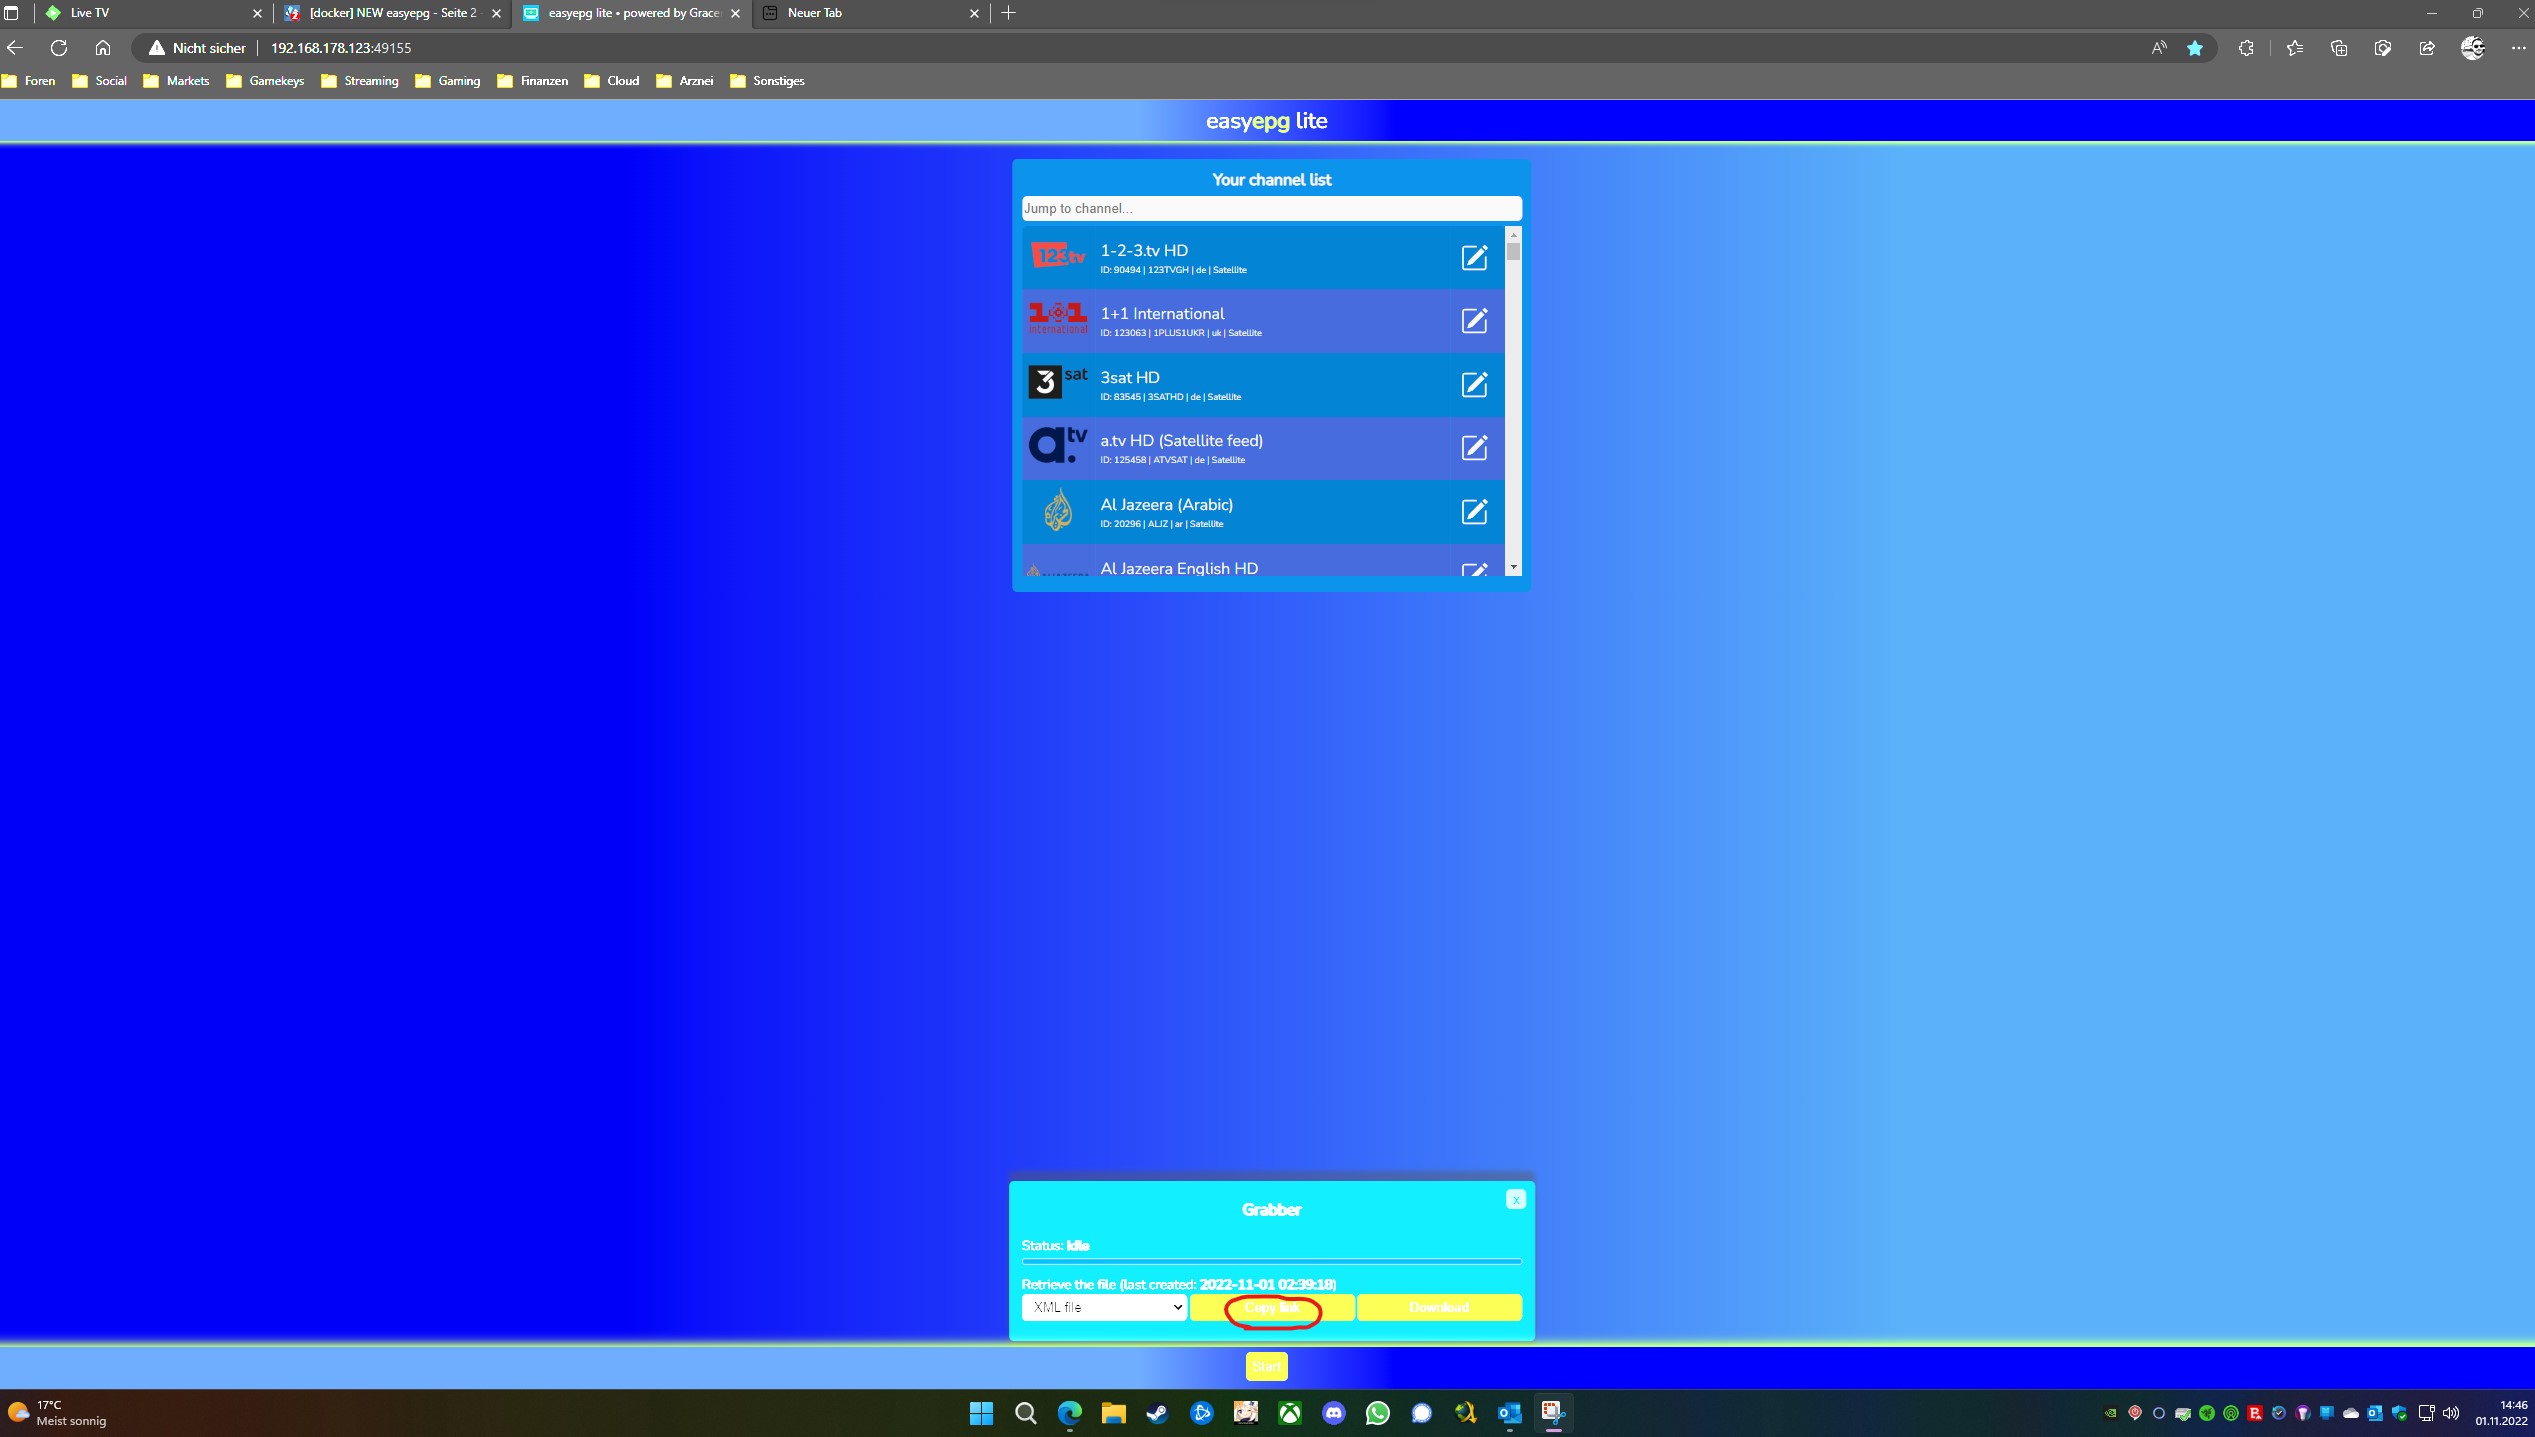Open a new browser tab
2535x1437 pixels.
1008,13
